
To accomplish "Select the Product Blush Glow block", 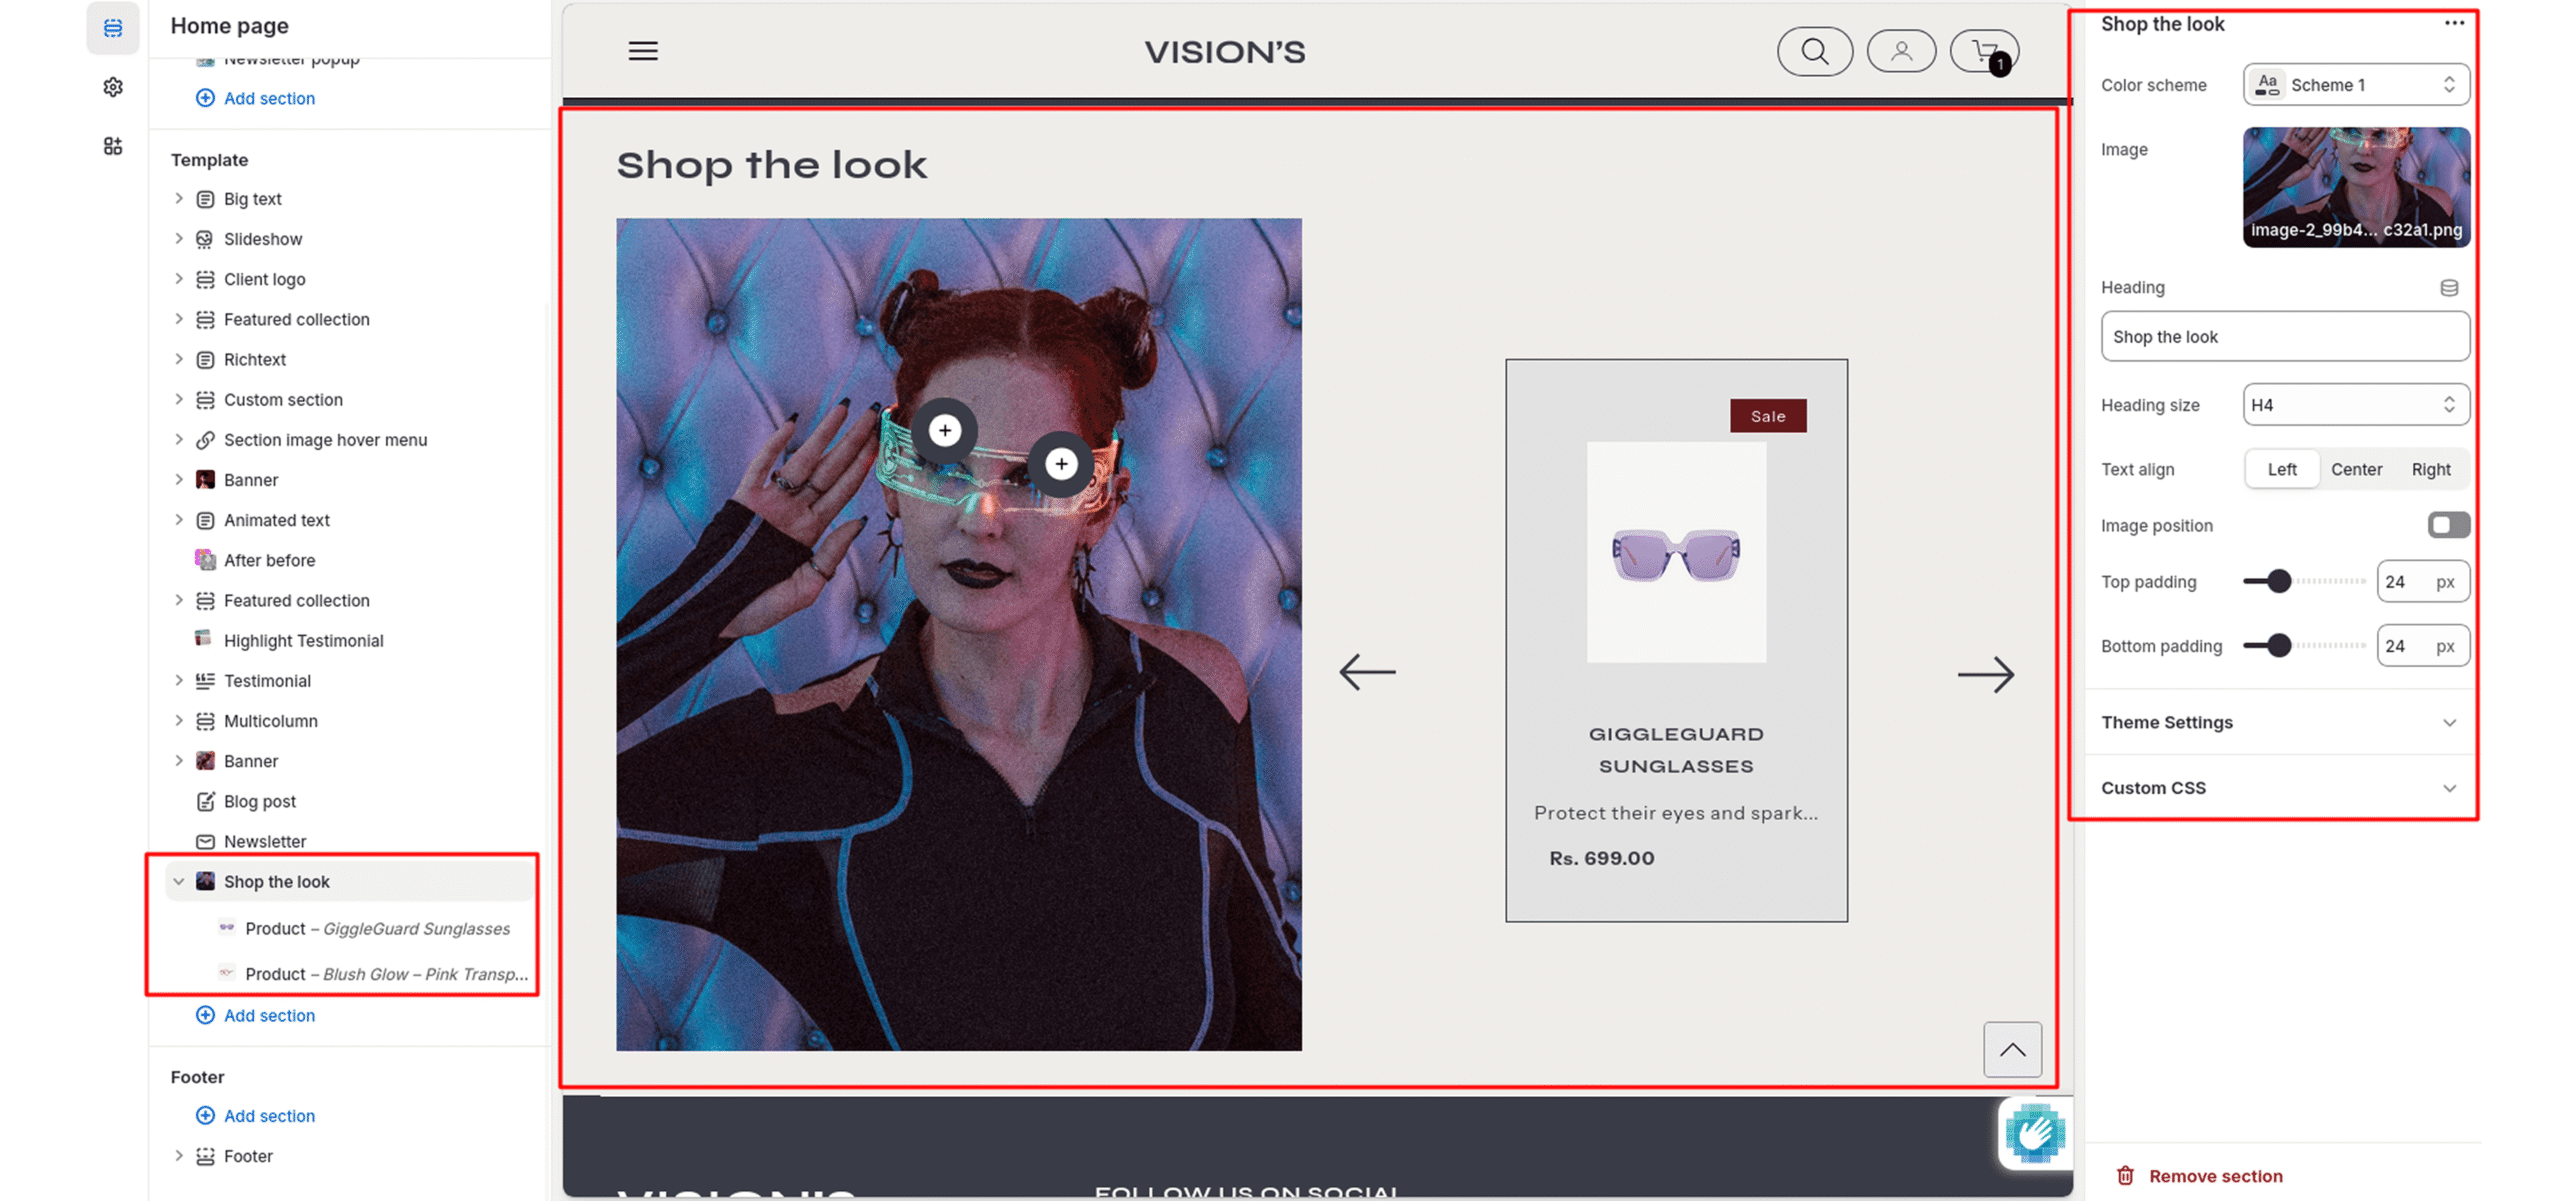I will pyautogui.click(x=385, y=973).
